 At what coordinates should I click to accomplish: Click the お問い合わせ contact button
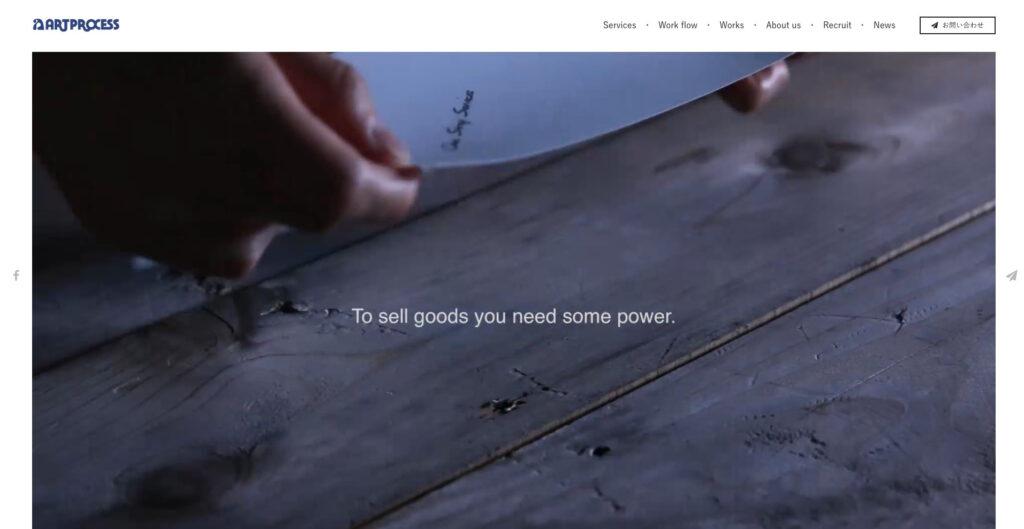click(x=957, y=25)
